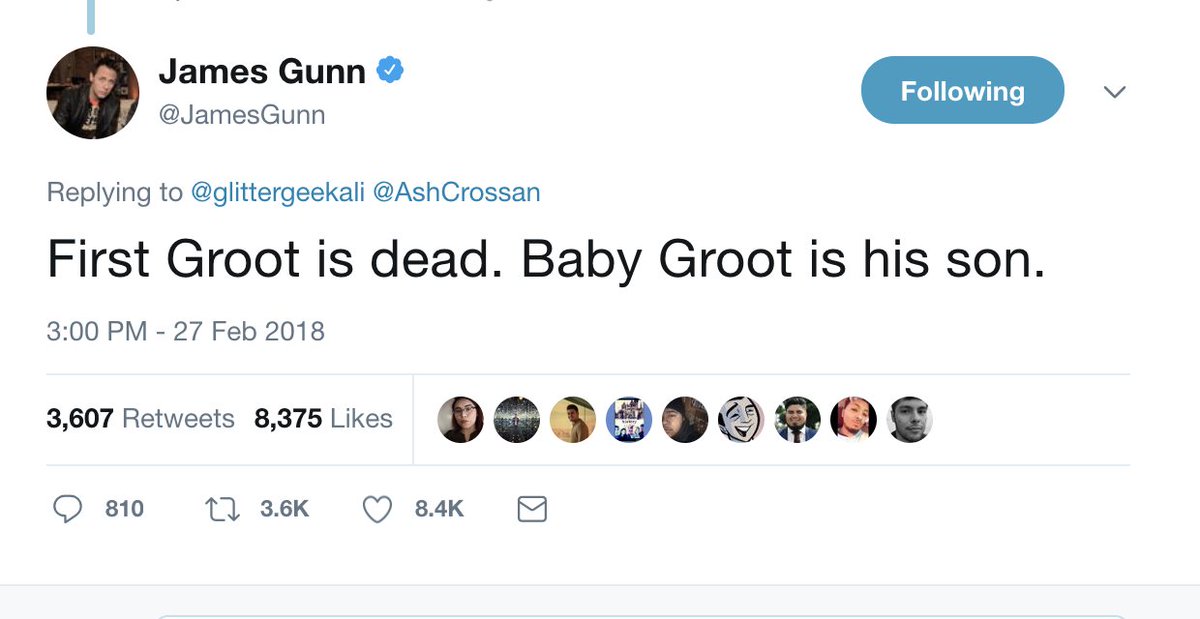Click the cartoon face liker avatar
1200x619 pixels.
point(741,419)
